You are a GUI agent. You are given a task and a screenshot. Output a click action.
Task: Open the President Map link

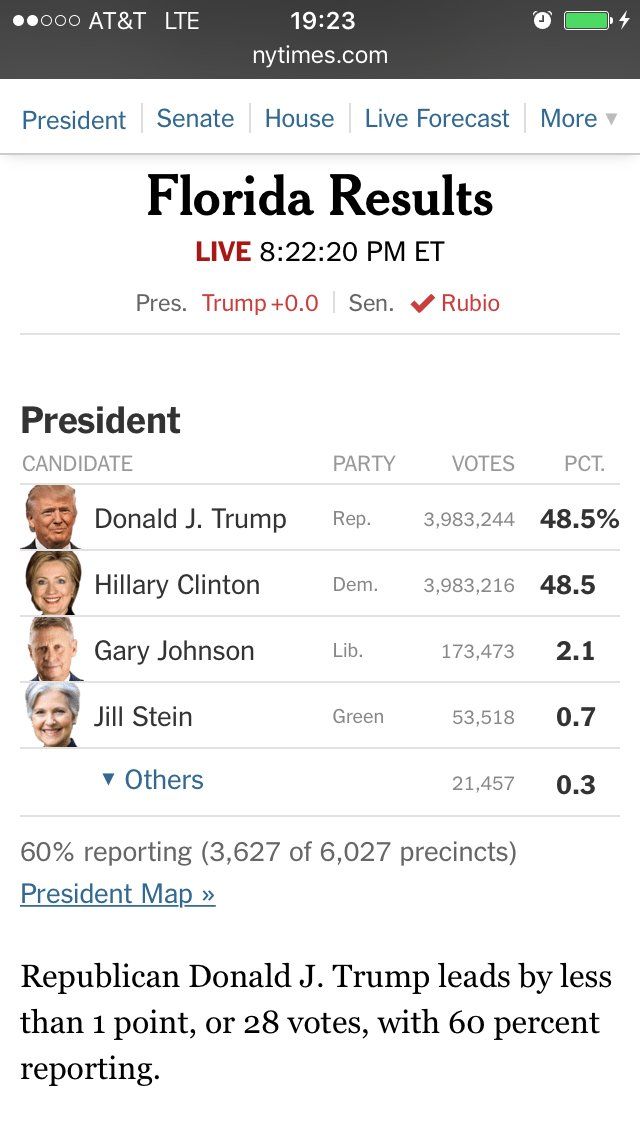pyautogui.click(x=117, y=893)
